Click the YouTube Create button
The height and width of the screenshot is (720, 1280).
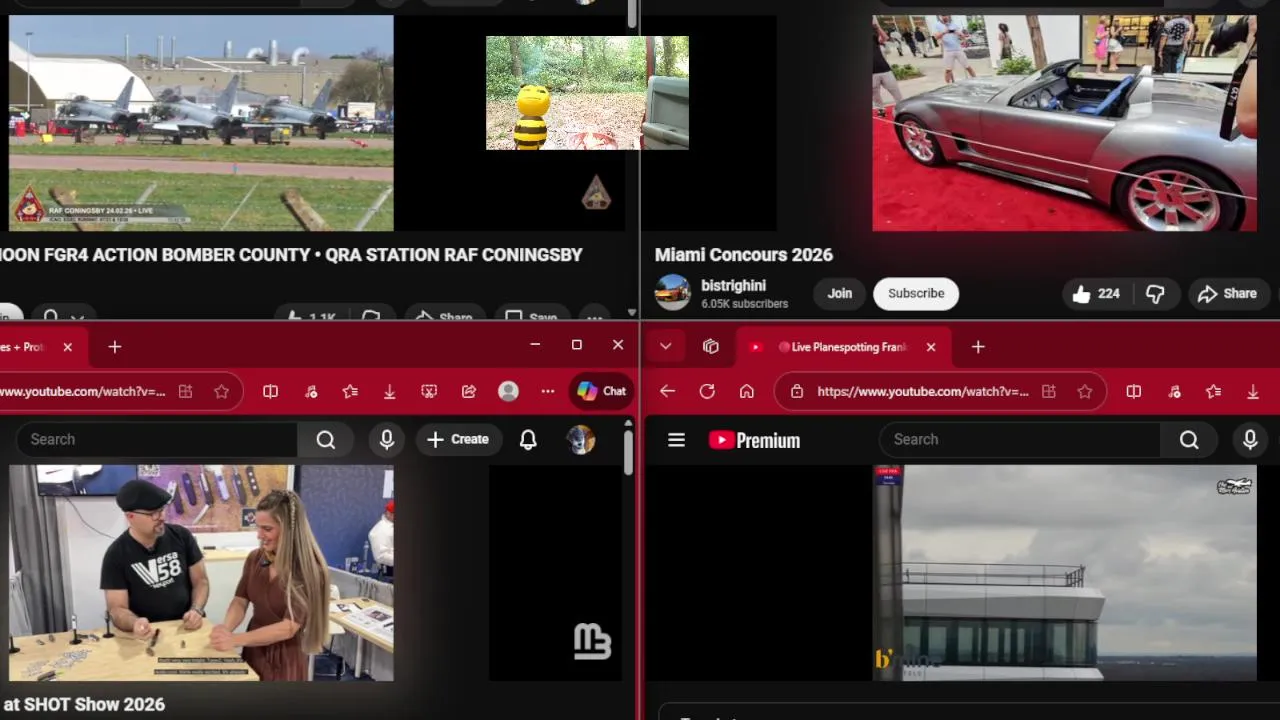tap(458, 439)
